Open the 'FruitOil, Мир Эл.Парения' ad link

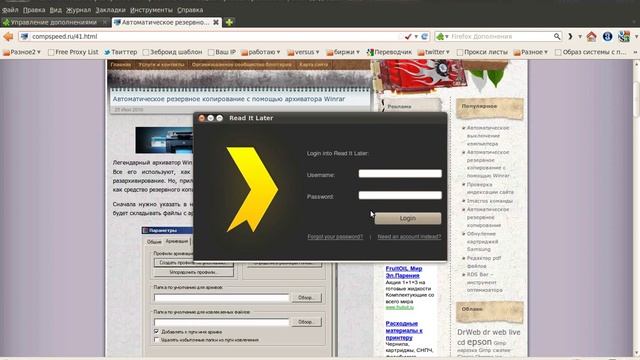[x=404, y=272]
